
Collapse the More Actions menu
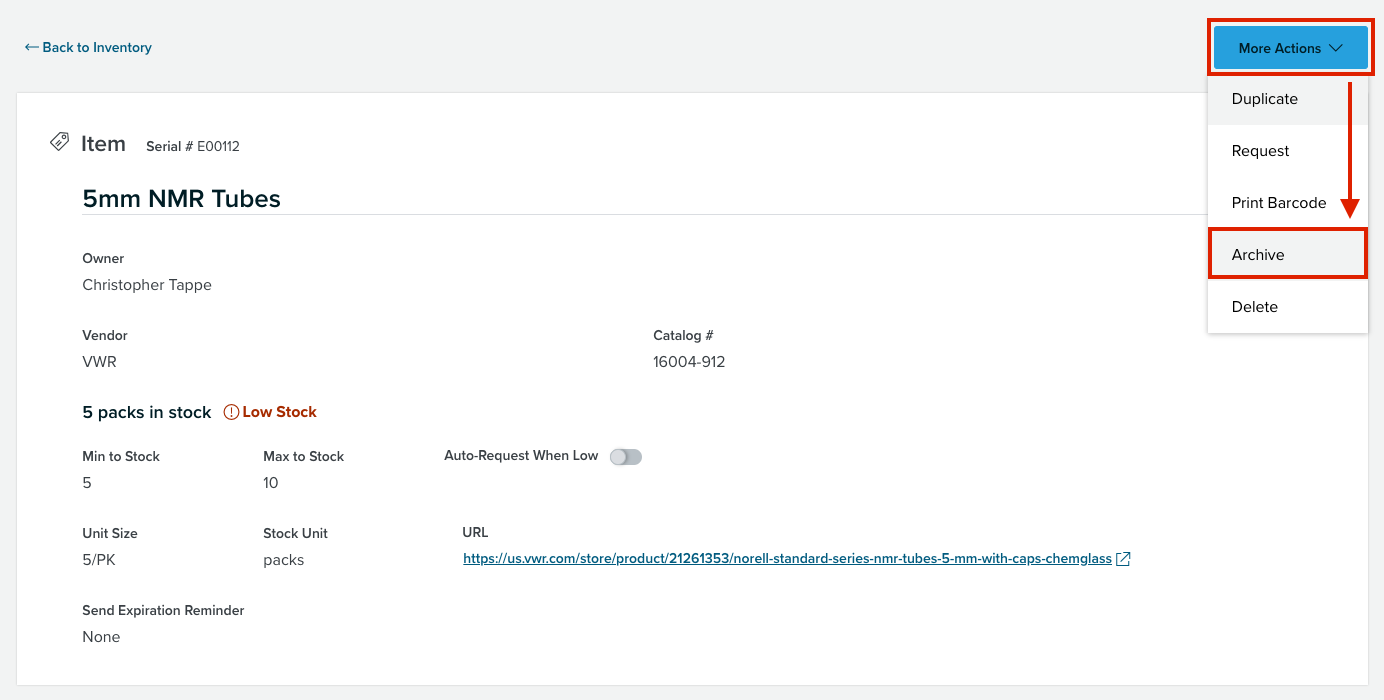pyautogui.click(x=1290, y=47)
